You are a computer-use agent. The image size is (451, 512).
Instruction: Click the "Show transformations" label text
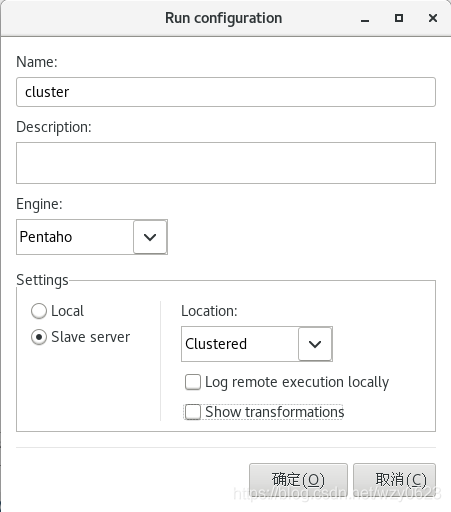click(275, 412)
